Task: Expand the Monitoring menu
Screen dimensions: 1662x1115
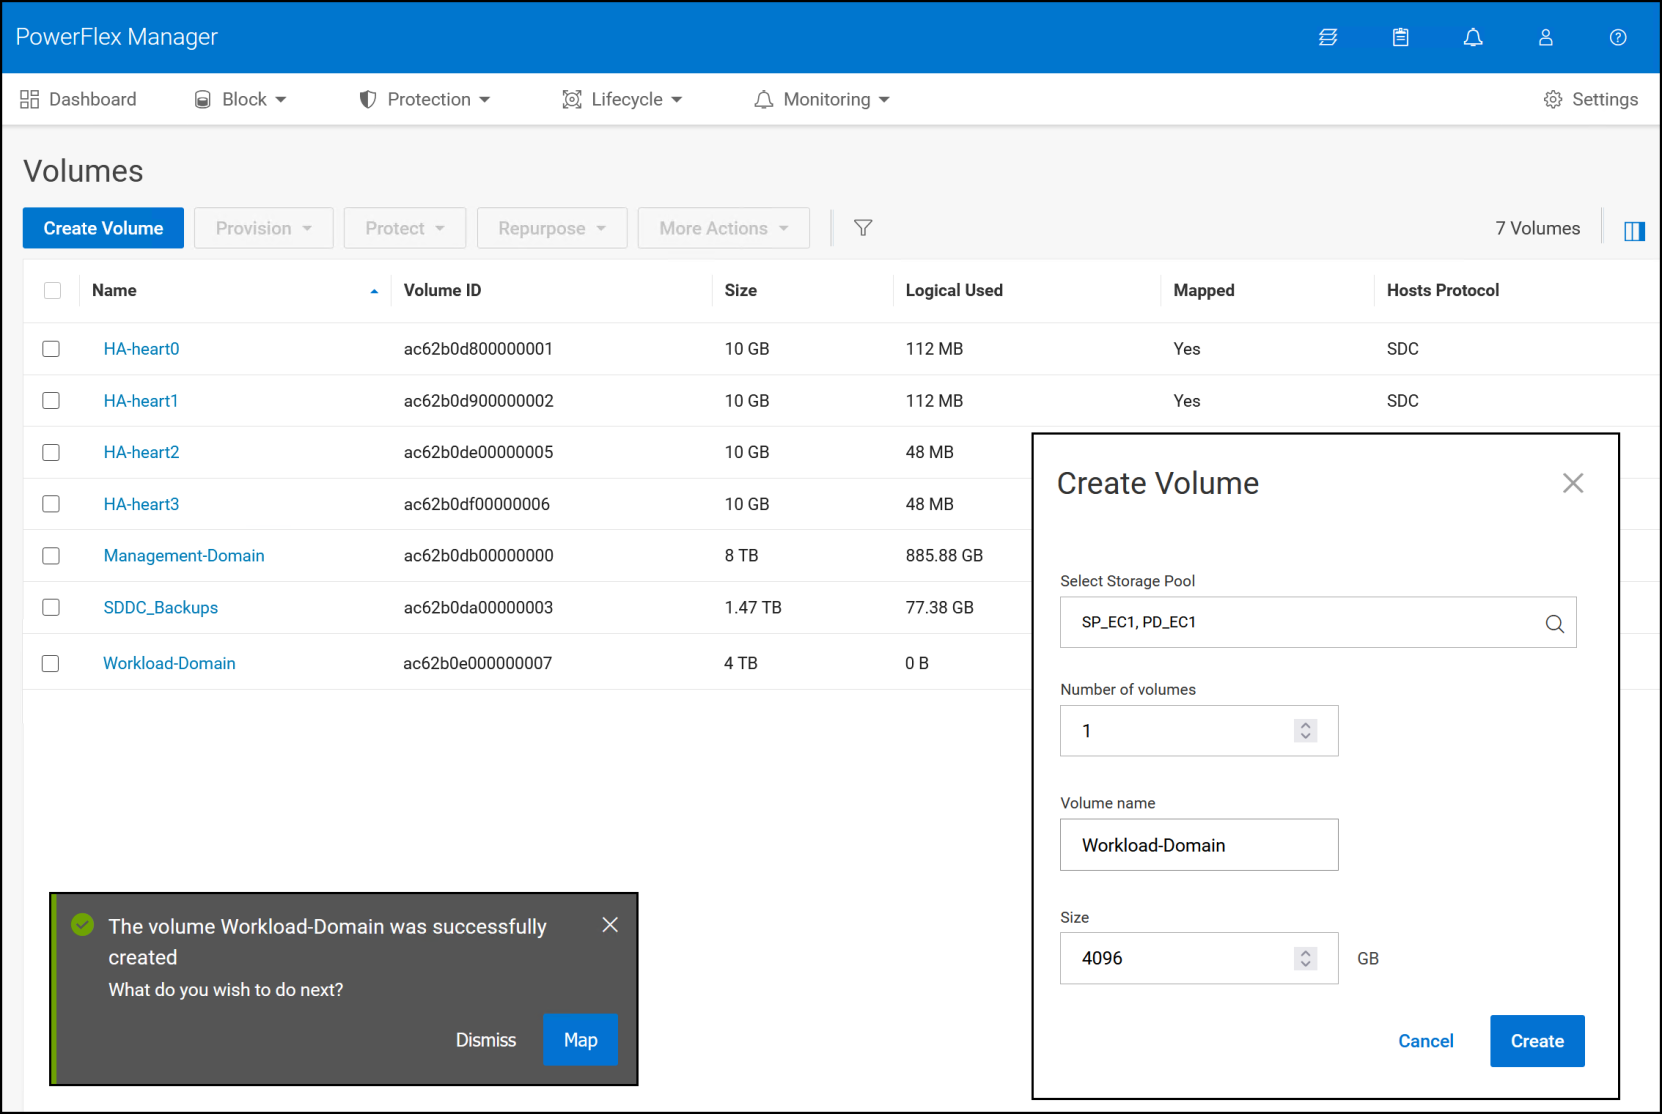Action: point(822,99)
